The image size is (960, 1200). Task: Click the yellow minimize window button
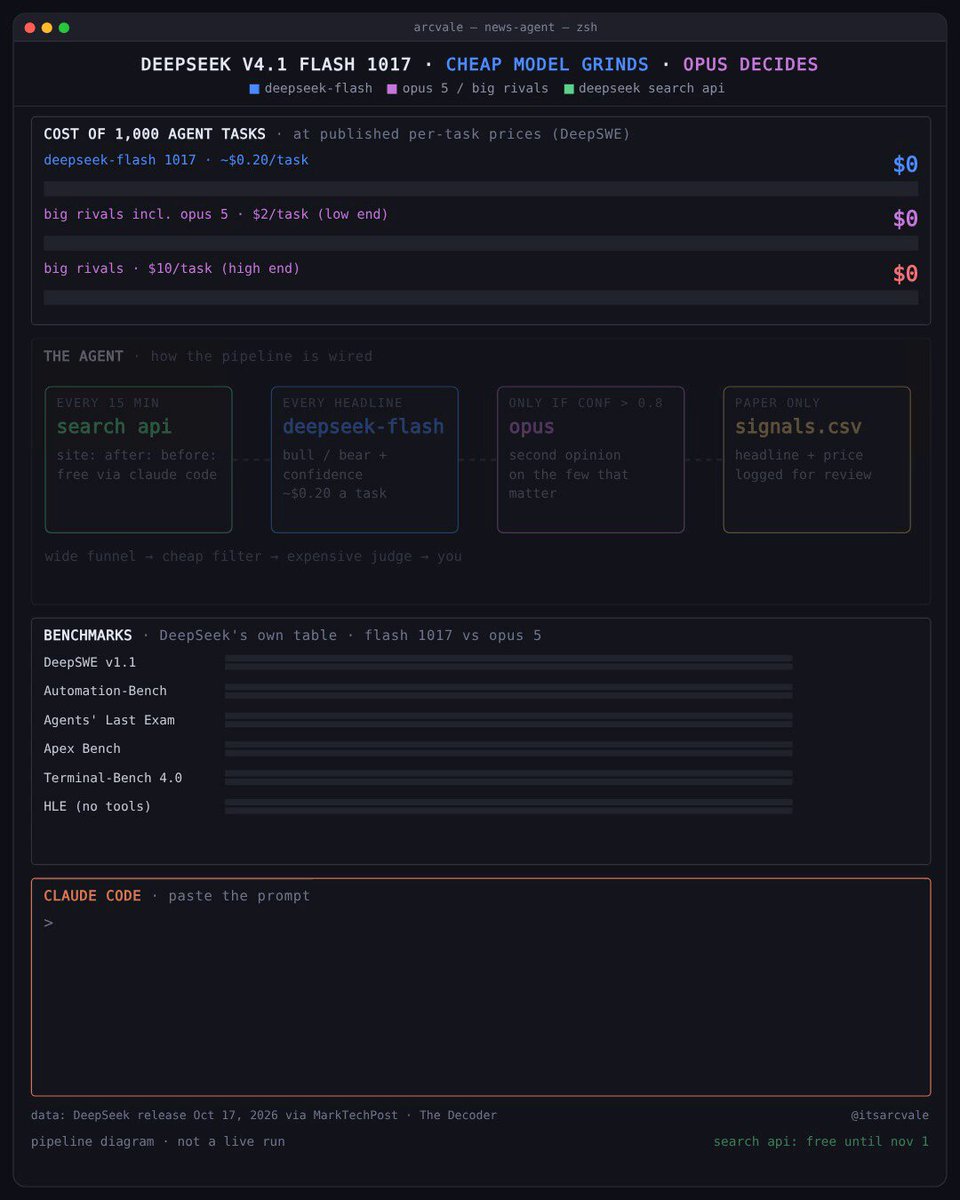click(46, 27)
